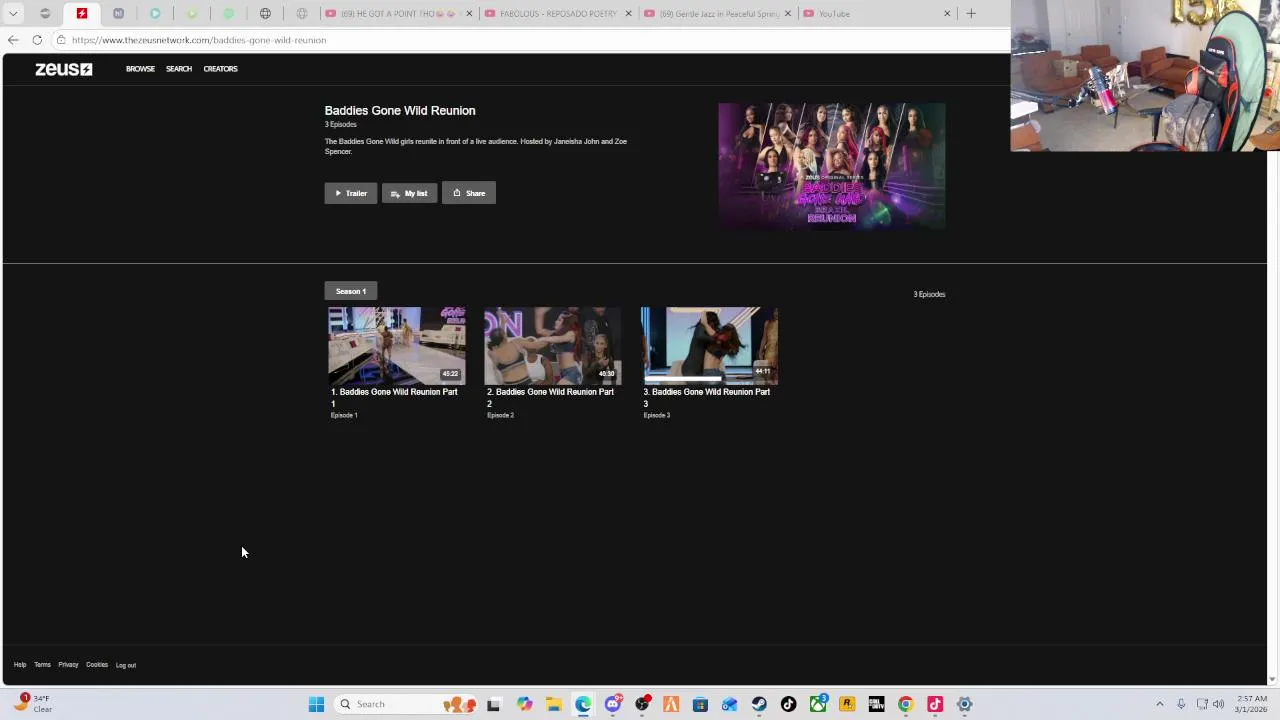Viewport: 1280px width, 720px height.
Task: Click the microphone icon in system tray
Action: (1181, 704)
